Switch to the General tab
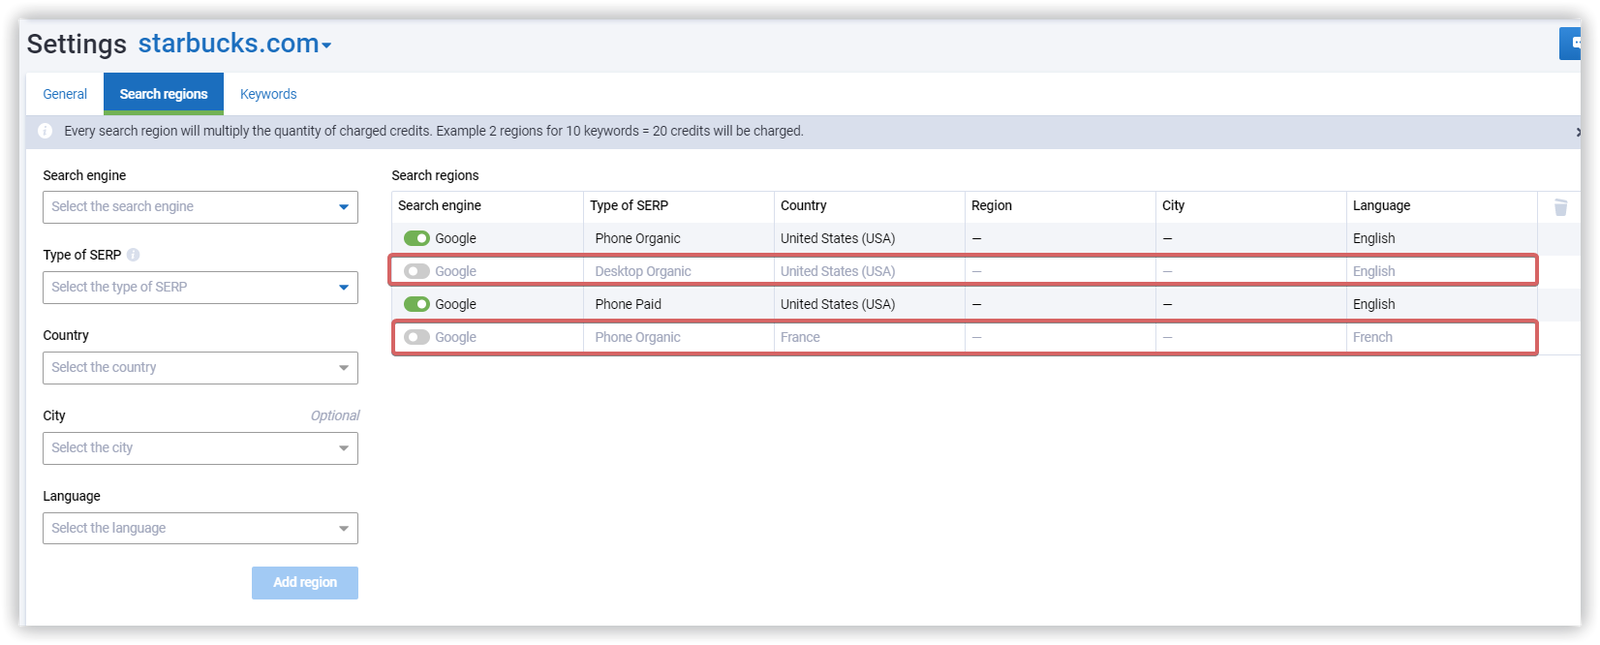Viewport: 1600px width, 645px height. click(x=65, y=94)
